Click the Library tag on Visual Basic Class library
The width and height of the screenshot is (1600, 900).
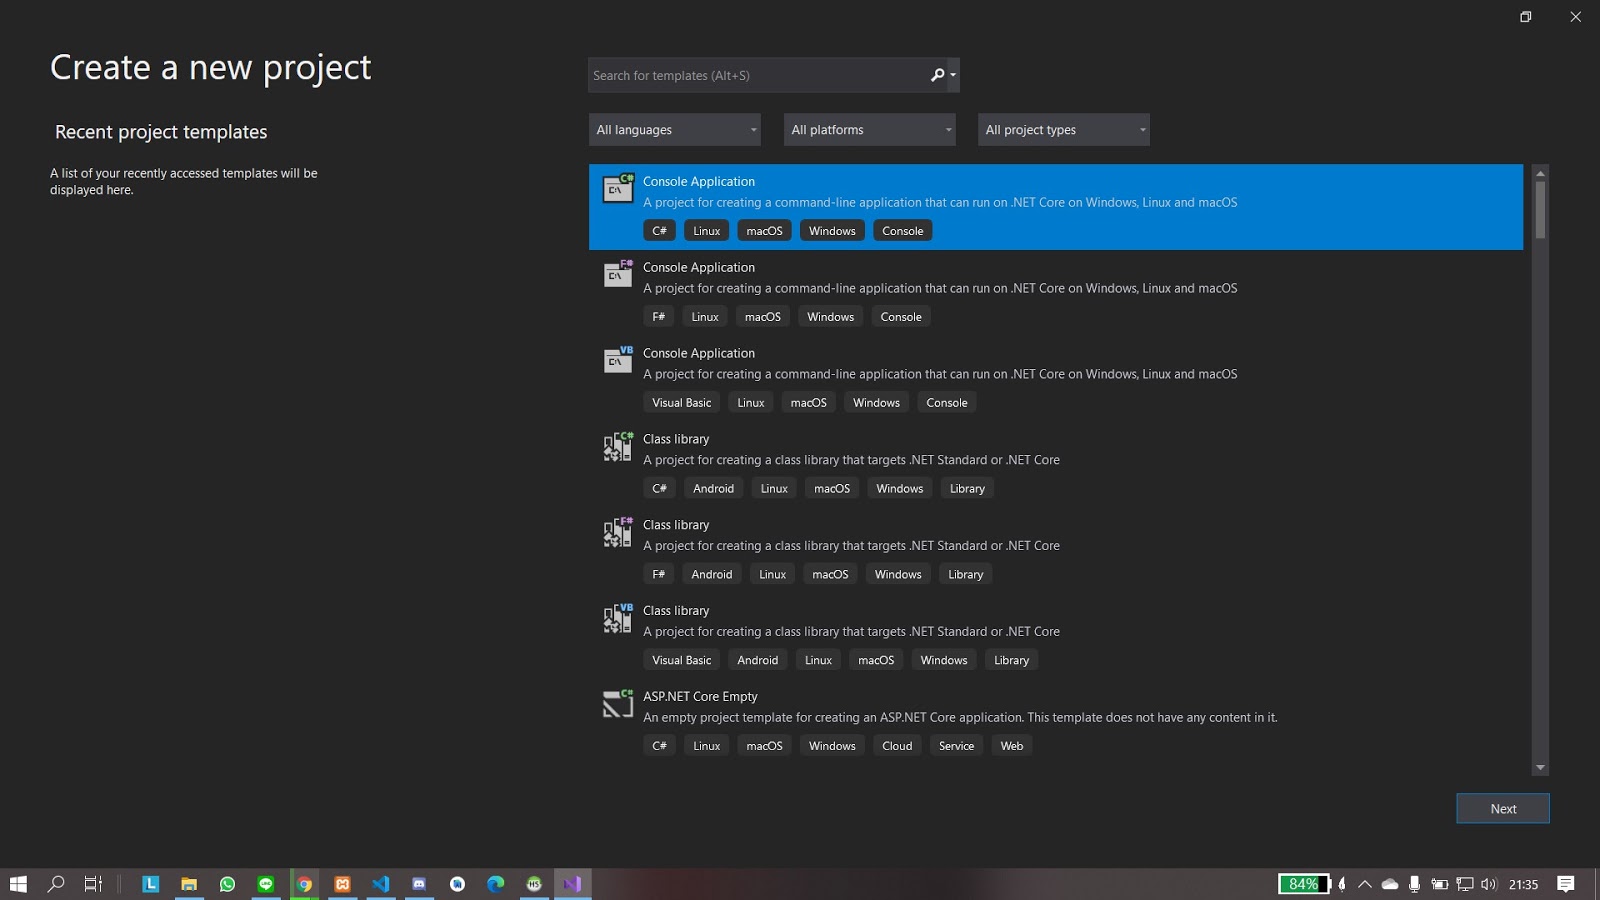tap(1011, 661)
